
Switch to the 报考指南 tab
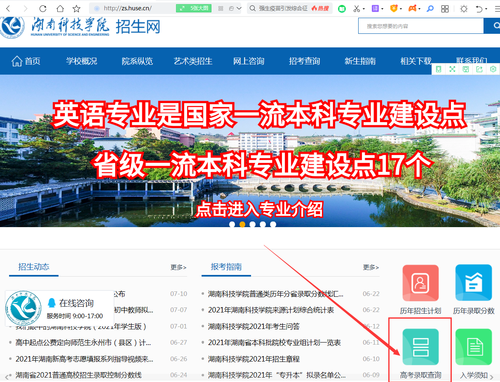coord(226,267)
